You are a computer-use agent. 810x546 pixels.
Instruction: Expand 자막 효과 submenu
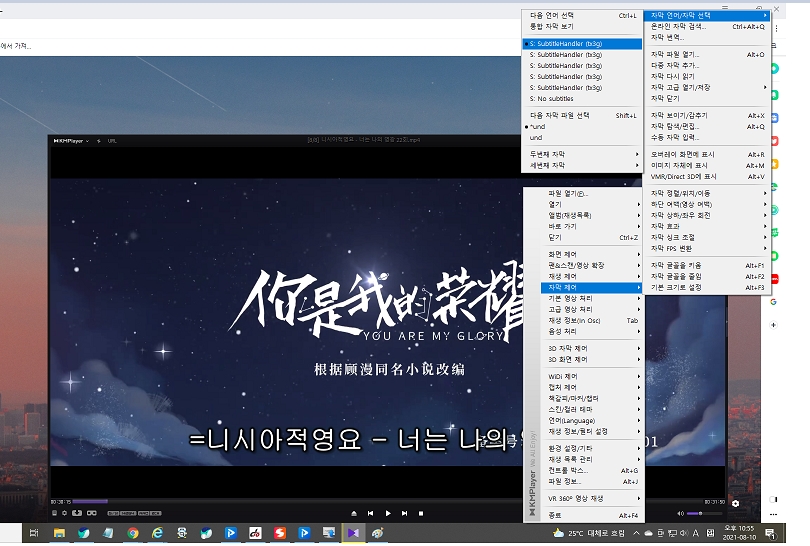click(x=707, y=226)
